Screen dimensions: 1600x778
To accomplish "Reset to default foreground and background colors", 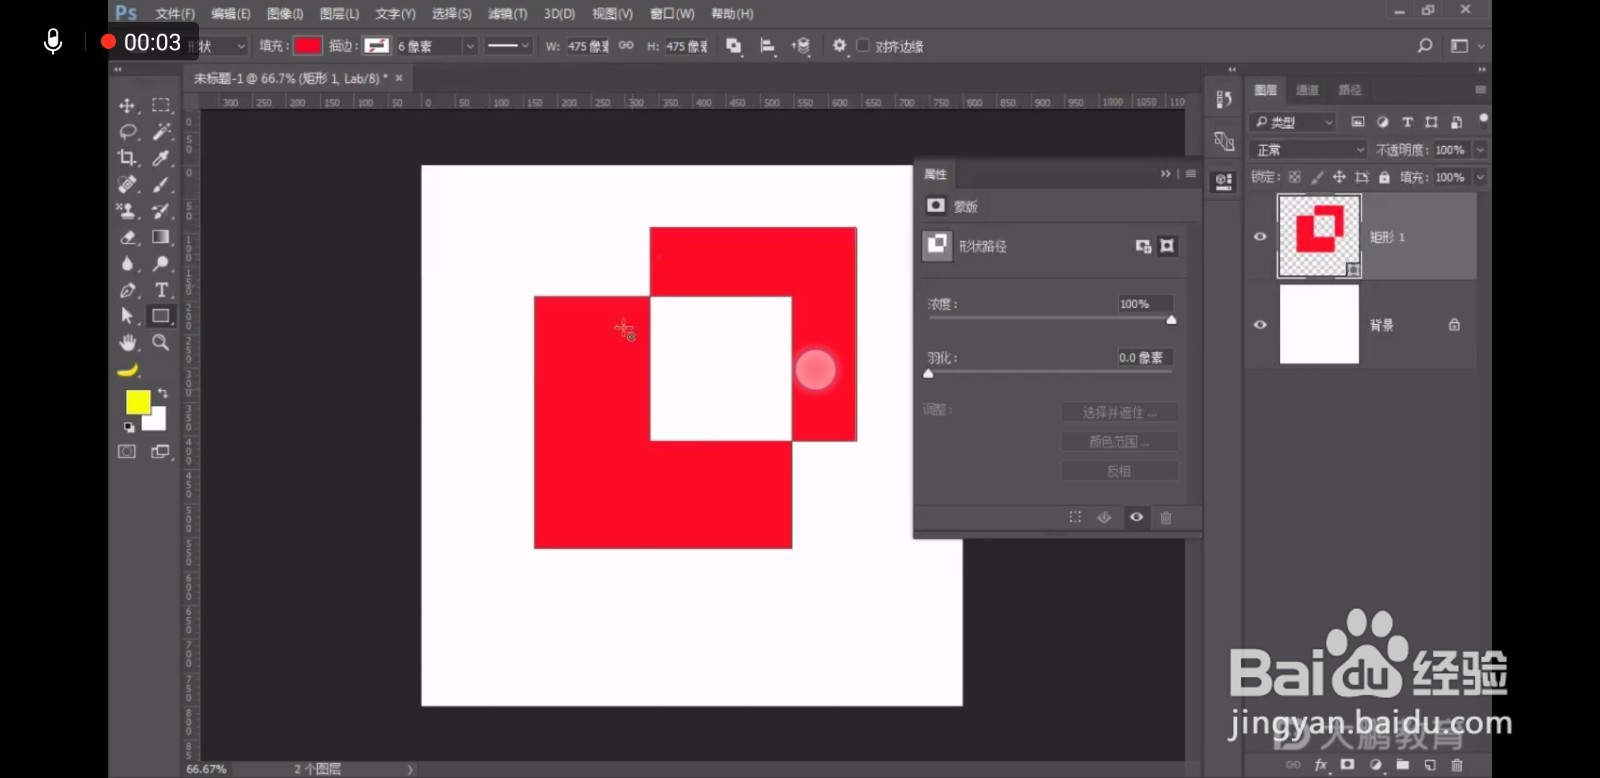I will 129,427.
